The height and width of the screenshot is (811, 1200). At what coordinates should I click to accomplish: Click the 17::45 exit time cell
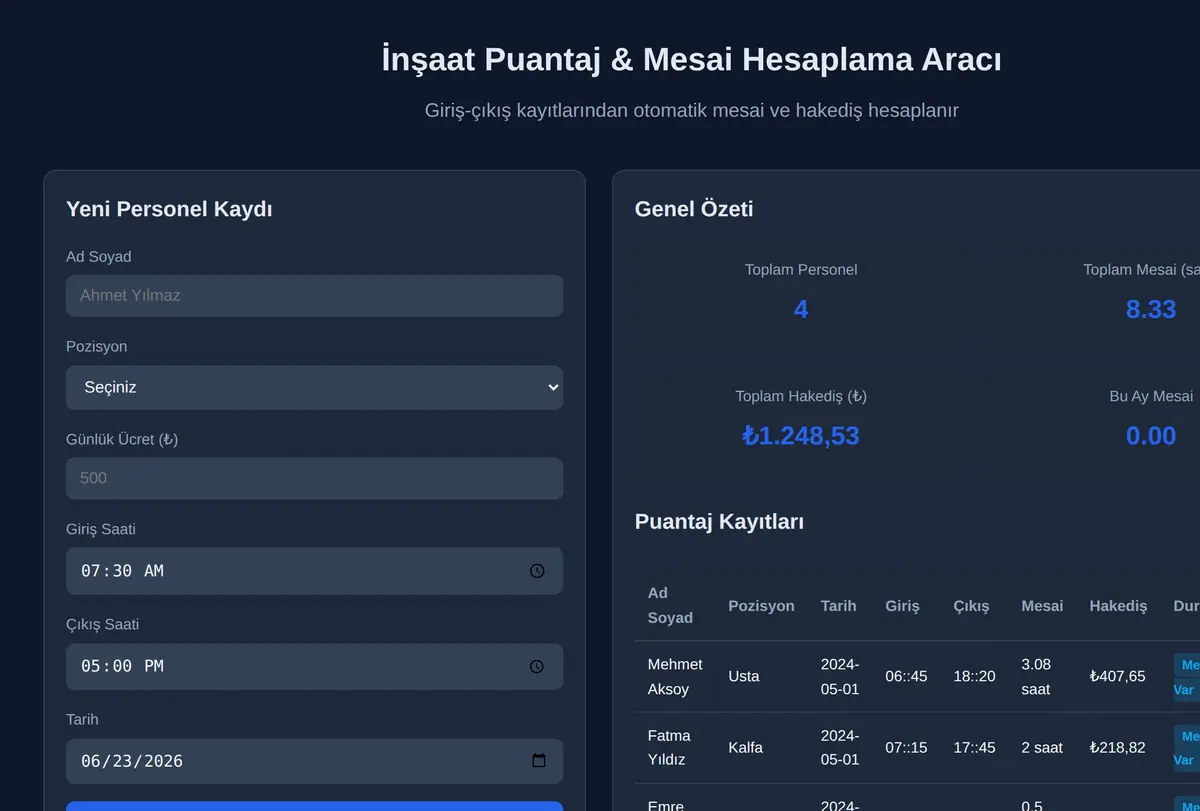[x=974, y=748]
